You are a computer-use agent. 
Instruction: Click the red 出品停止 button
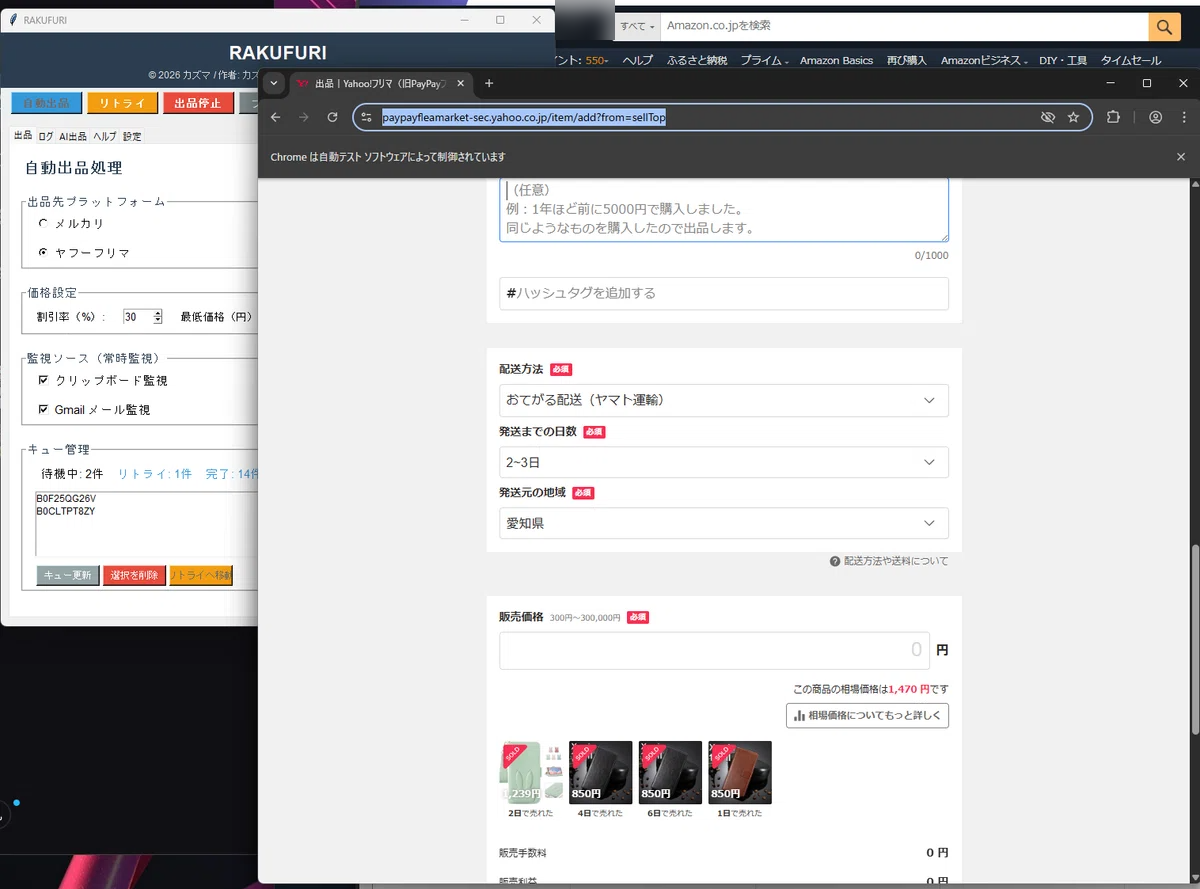[x=198, y=103]
